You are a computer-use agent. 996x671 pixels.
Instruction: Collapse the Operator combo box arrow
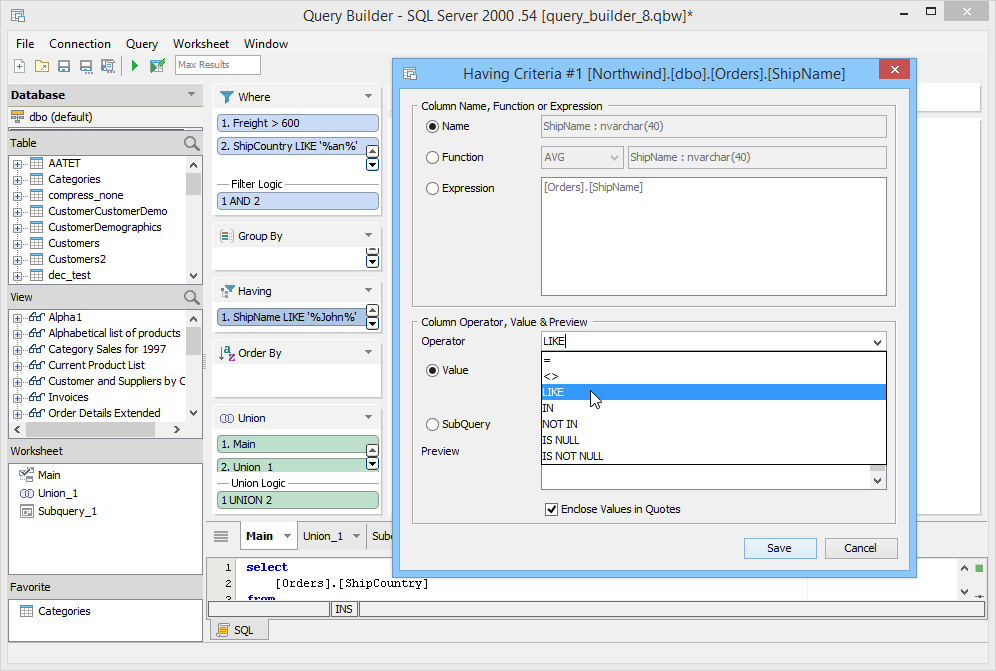(877, 342)
